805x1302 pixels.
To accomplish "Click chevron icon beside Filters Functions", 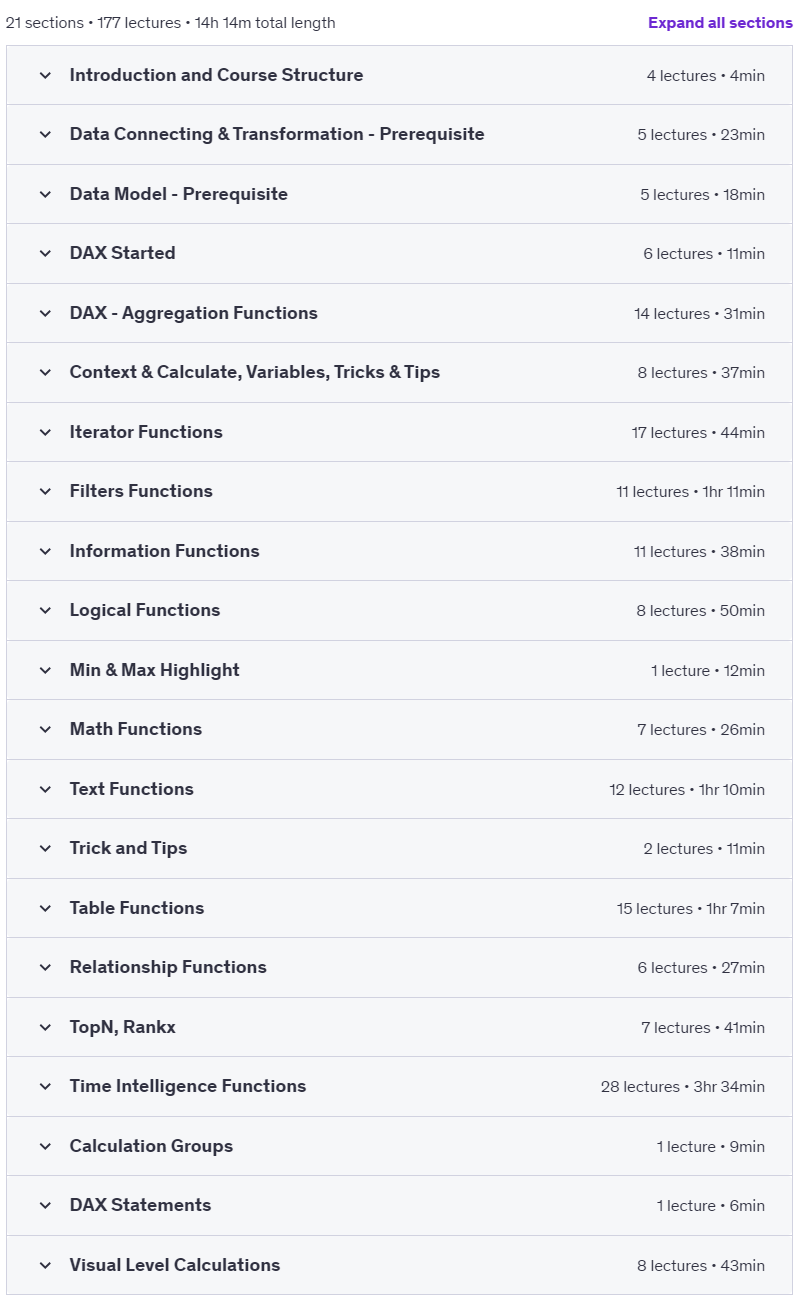I will pos(45,491).
